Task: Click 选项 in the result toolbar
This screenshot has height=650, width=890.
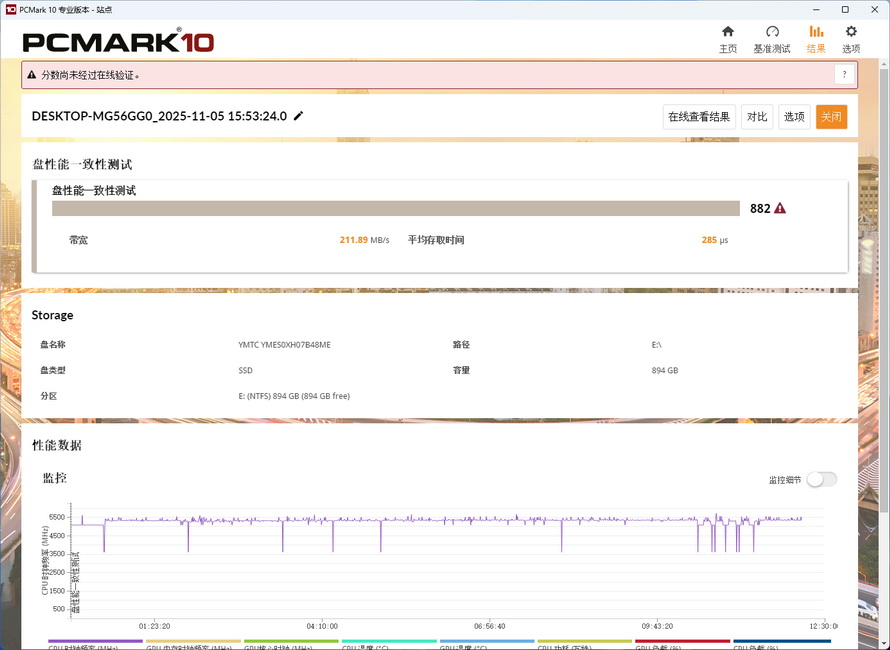Action: pos(794,116)
